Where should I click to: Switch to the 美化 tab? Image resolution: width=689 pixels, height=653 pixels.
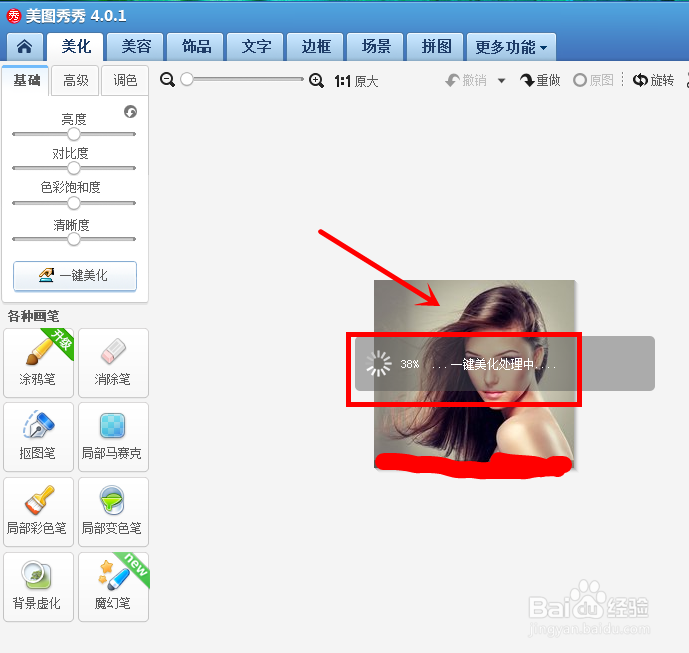click(x=76, y=47)
